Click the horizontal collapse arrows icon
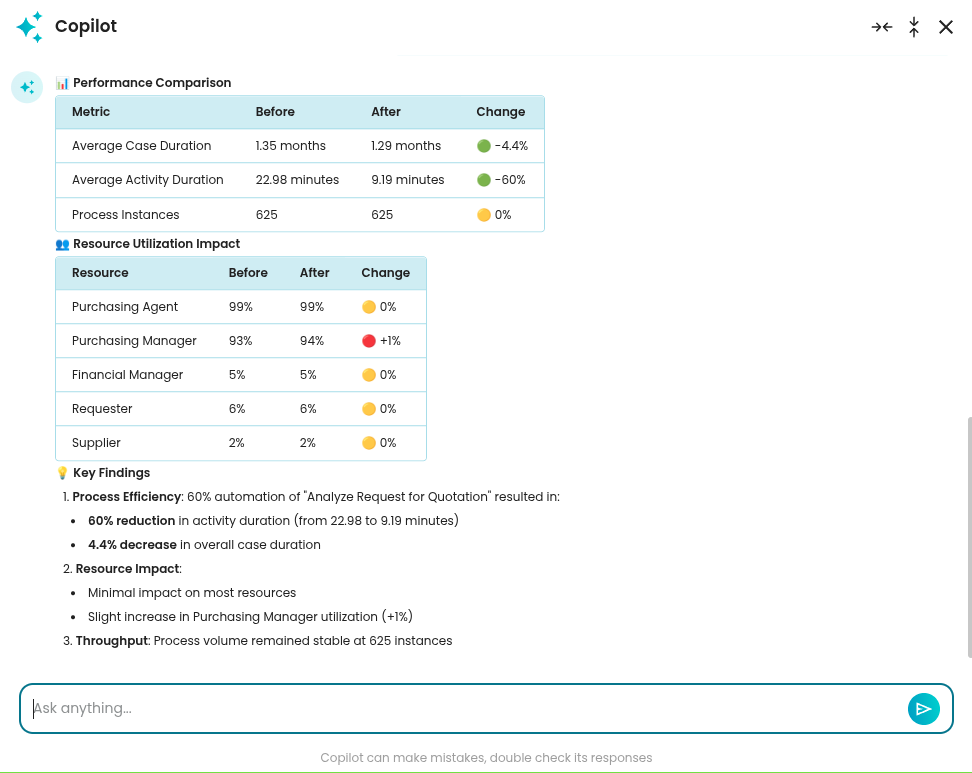 pyautogui.click(x=881, y=27)
